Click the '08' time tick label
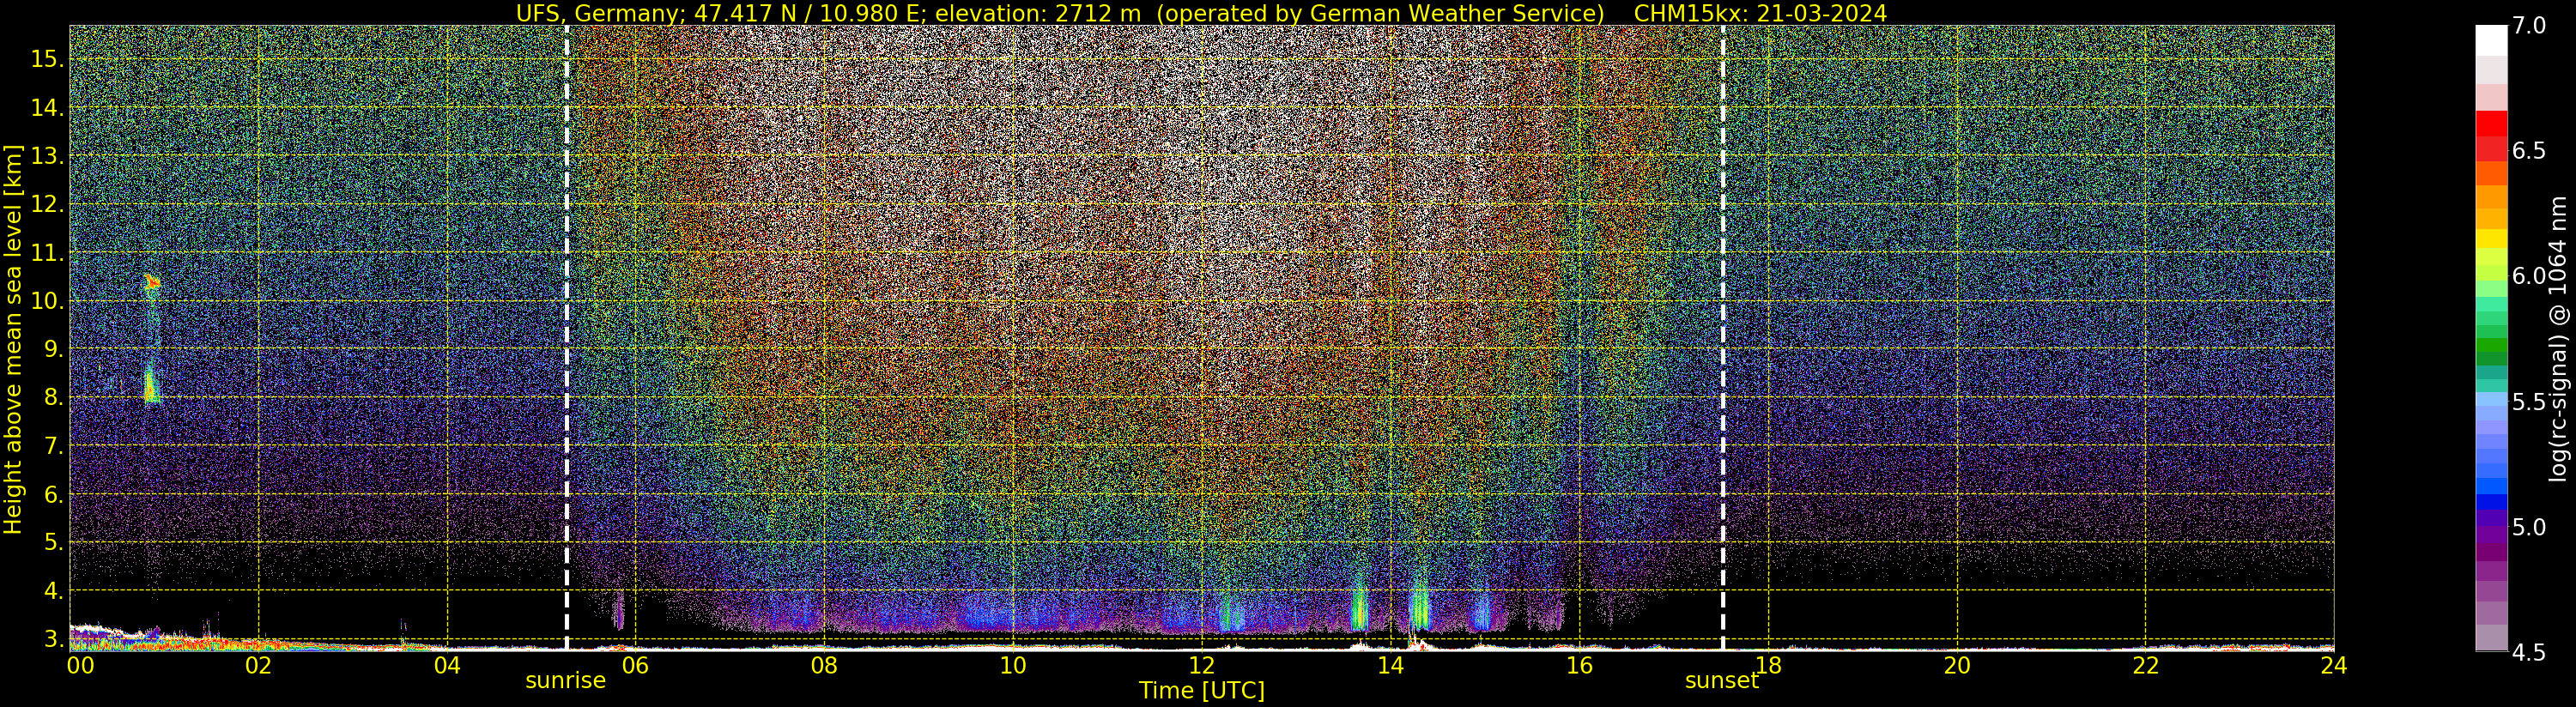 (x=824, y=664)
